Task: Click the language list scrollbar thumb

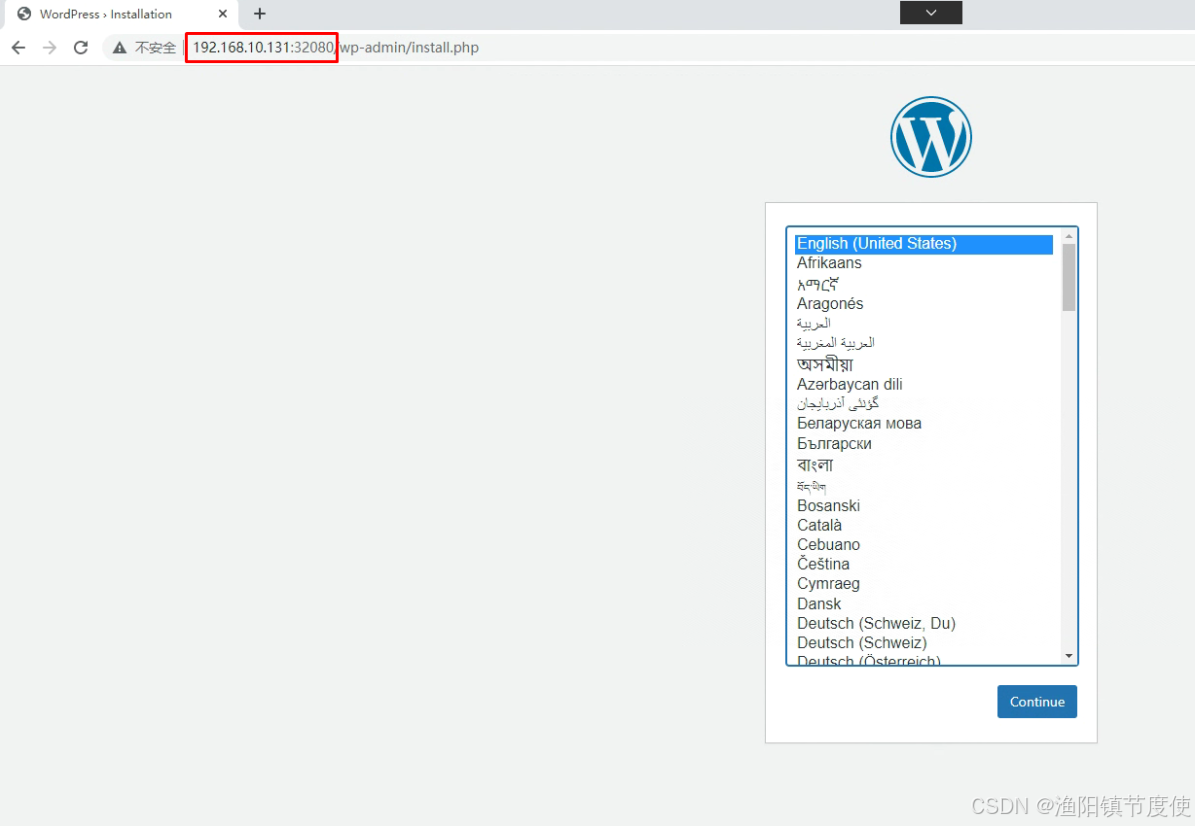Action: tap(1068, 277)
